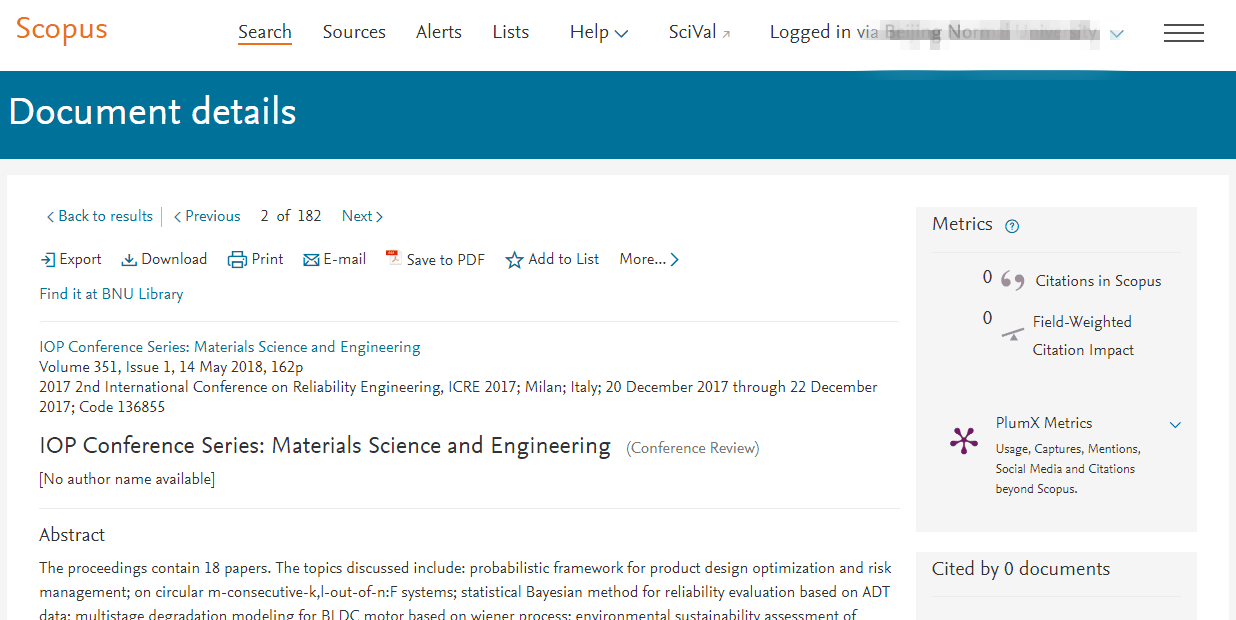Viewport: 1236px width, 620px height.
Task: Click the Previous left chevron icon
Action: (177, 217)
